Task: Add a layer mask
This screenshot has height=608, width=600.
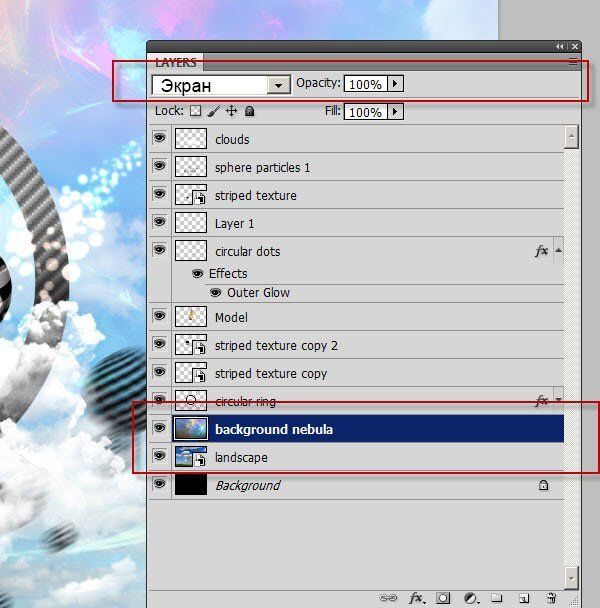Action: [x=443, y=598]
